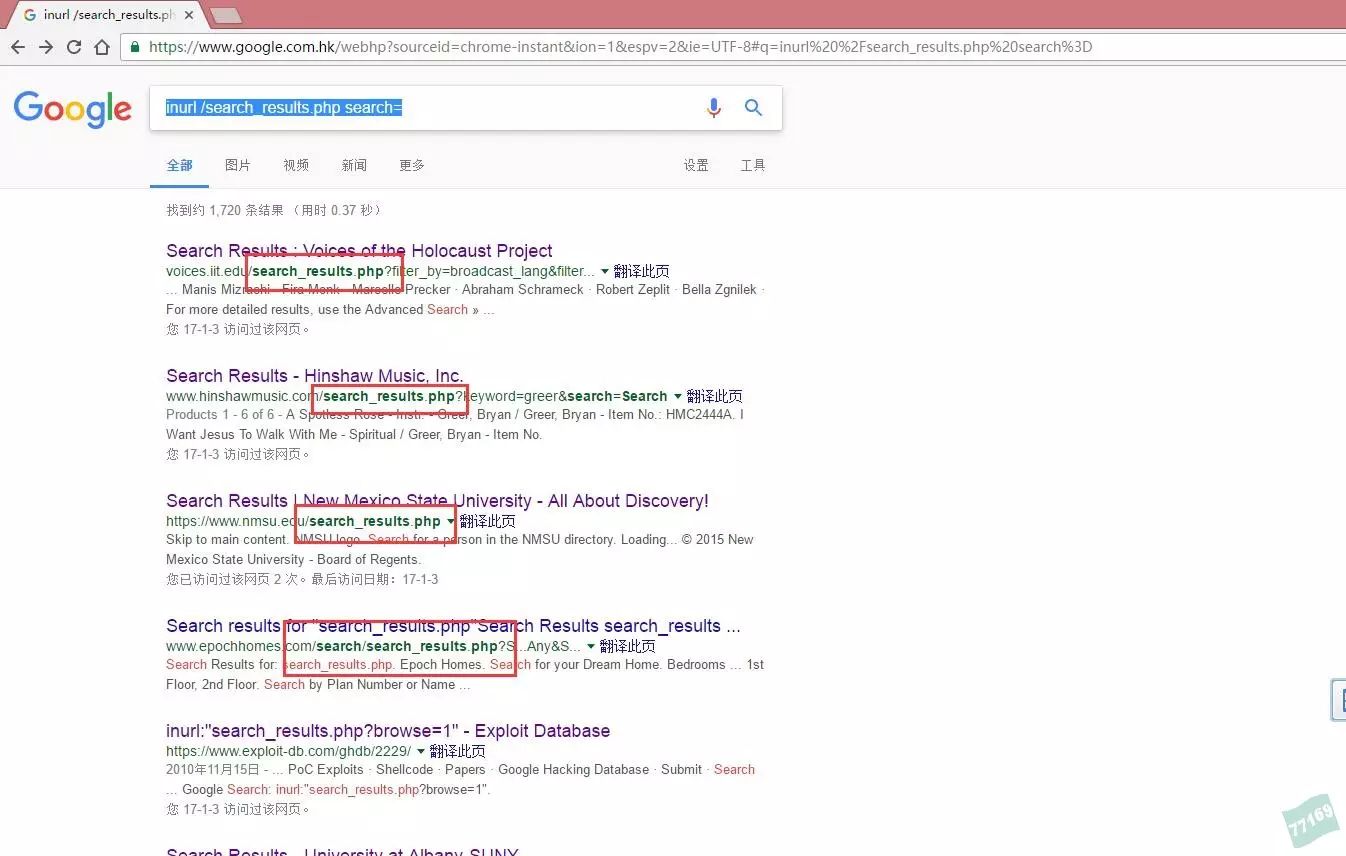
Task: Expand dropdown arrow beside voices.iit.edu URL
Action: 604,271
